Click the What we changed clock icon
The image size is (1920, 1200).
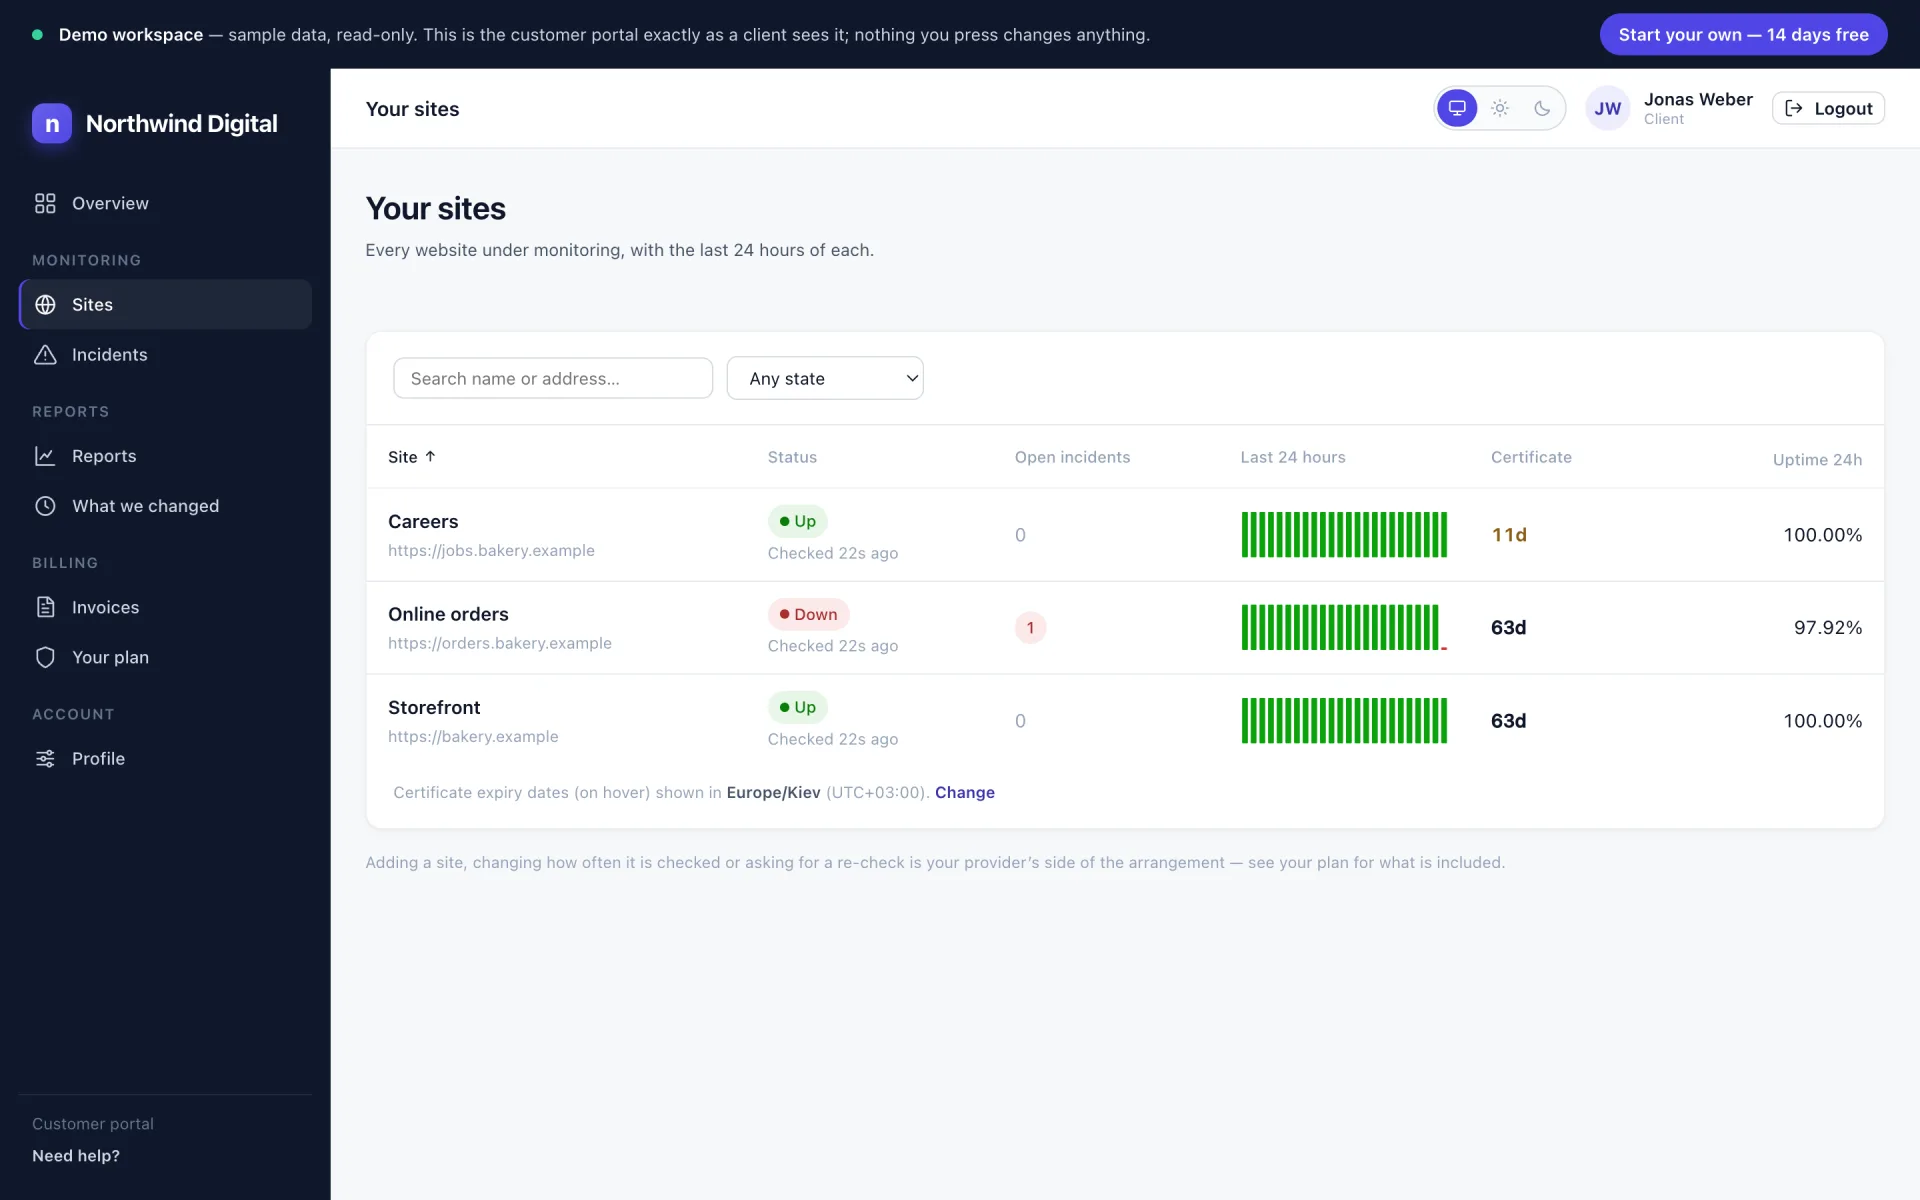[x=45, y=506]
